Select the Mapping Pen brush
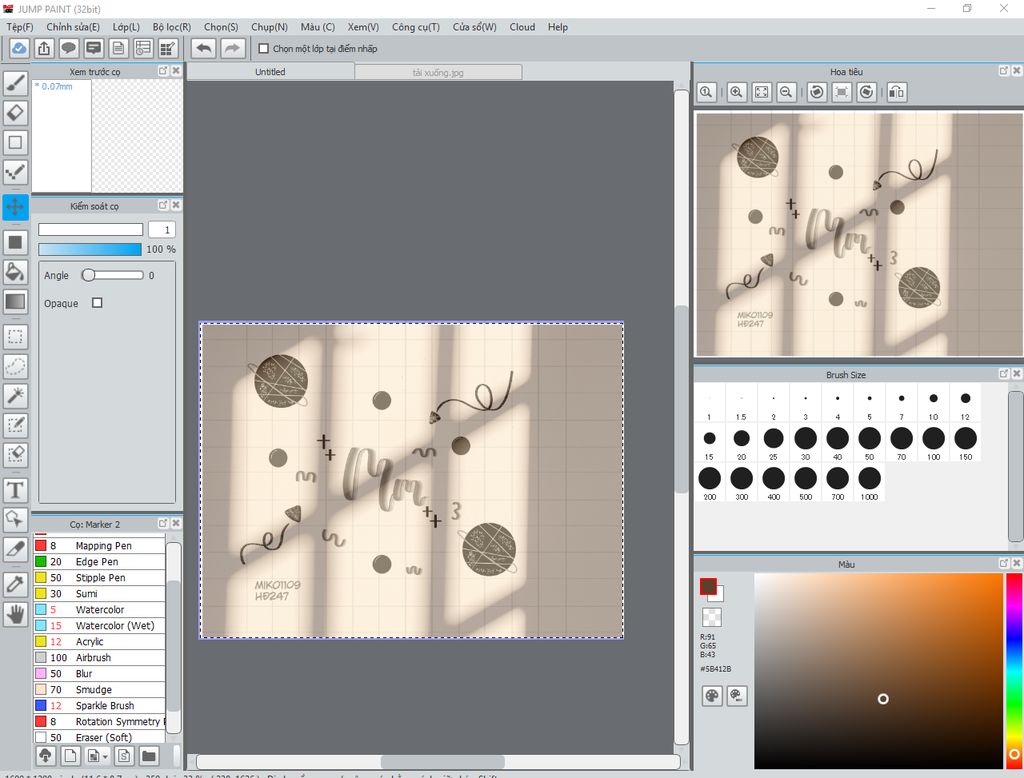Image resolution: width=1024 pixels, height=778 pixels. (99, 545)
